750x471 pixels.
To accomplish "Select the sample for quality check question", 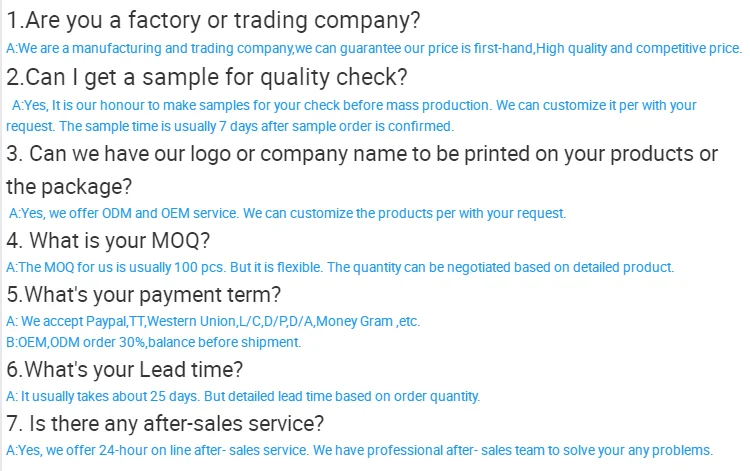I will pos(207,77).
